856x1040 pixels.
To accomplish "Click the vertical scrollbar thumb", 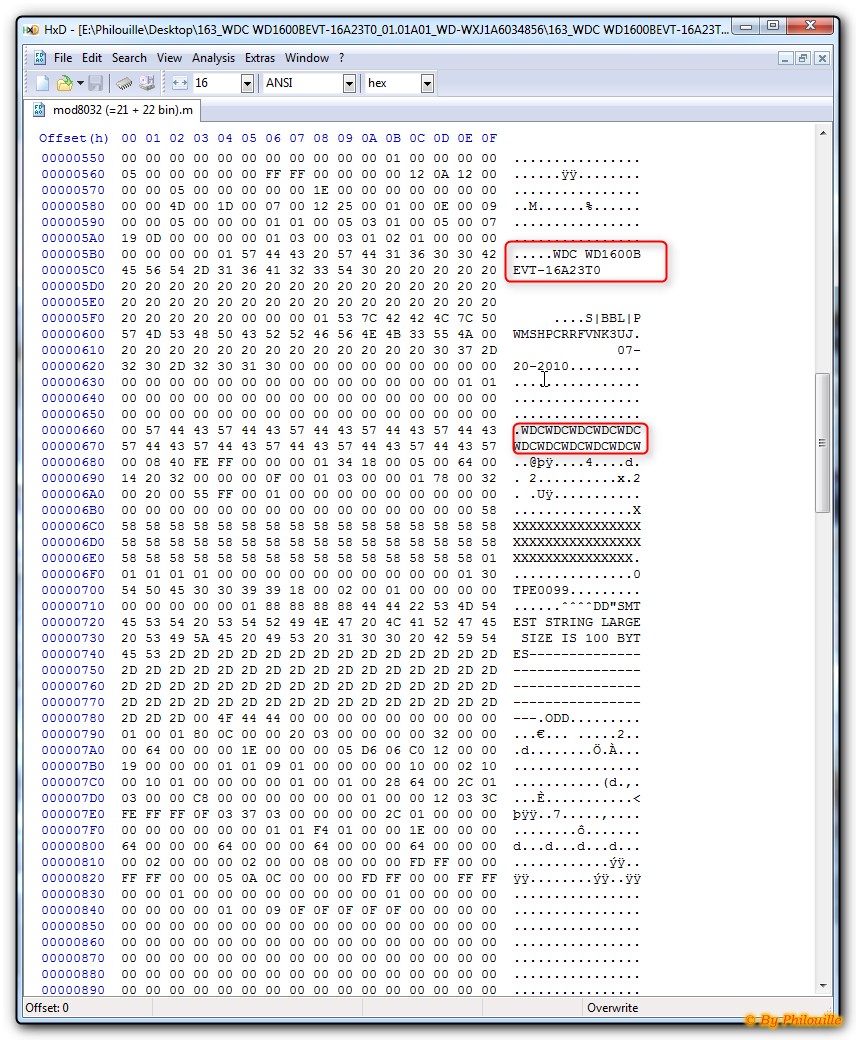I will pos(823,443).
